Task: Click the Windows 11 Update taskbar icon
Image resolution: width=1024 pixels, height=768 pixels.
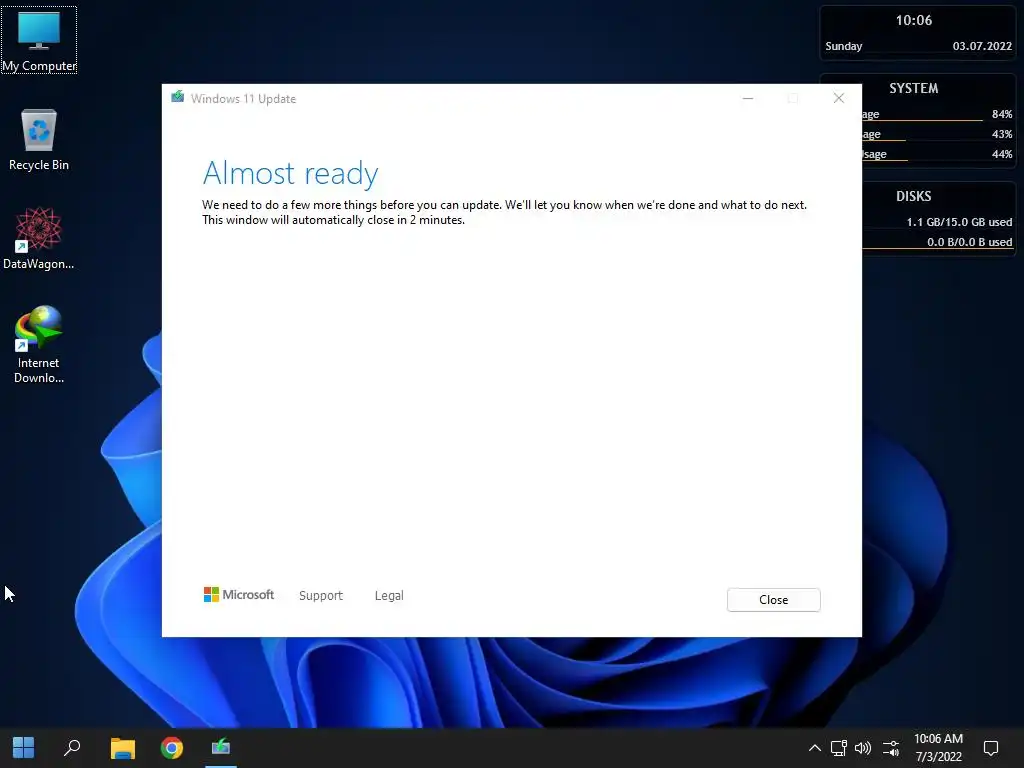Action: tap(221, 748)
